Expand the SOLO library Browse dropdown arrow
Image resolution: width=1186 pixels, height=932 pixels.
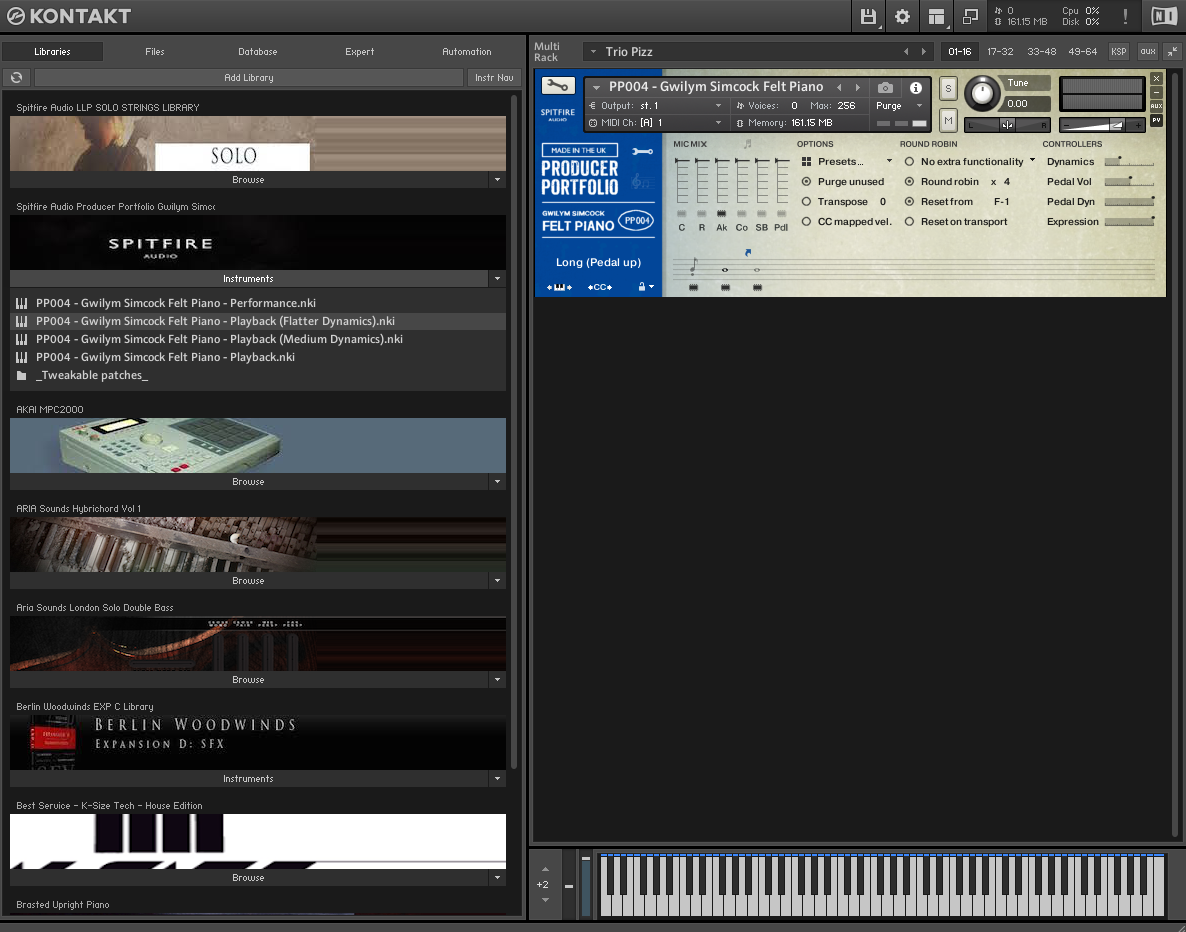pyautogui.click(x=497, y=180)
